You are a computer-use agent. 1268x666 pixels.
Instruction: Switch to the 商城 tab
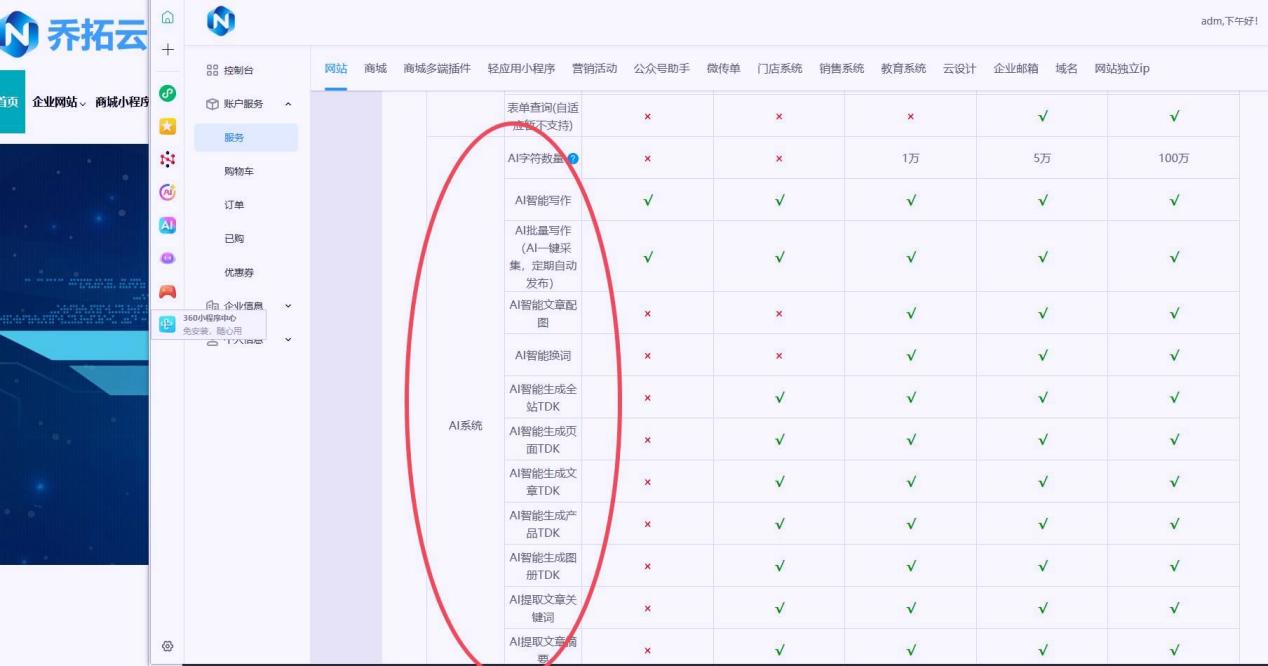point(375,69)
